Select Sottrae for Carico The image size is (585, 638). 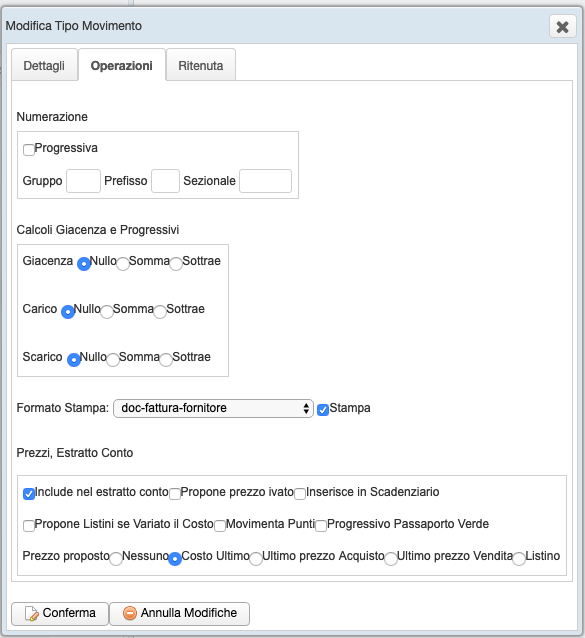pyautogui.click(x=160, y=312)
